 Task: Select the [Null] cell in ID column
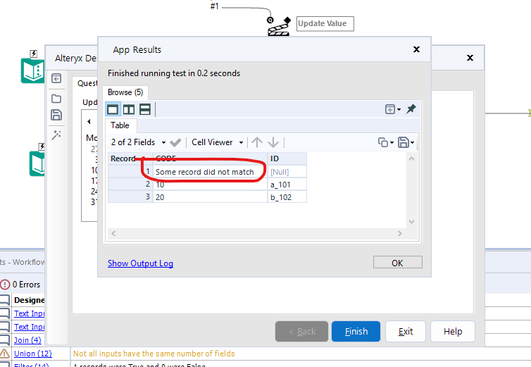click(287, 172)
